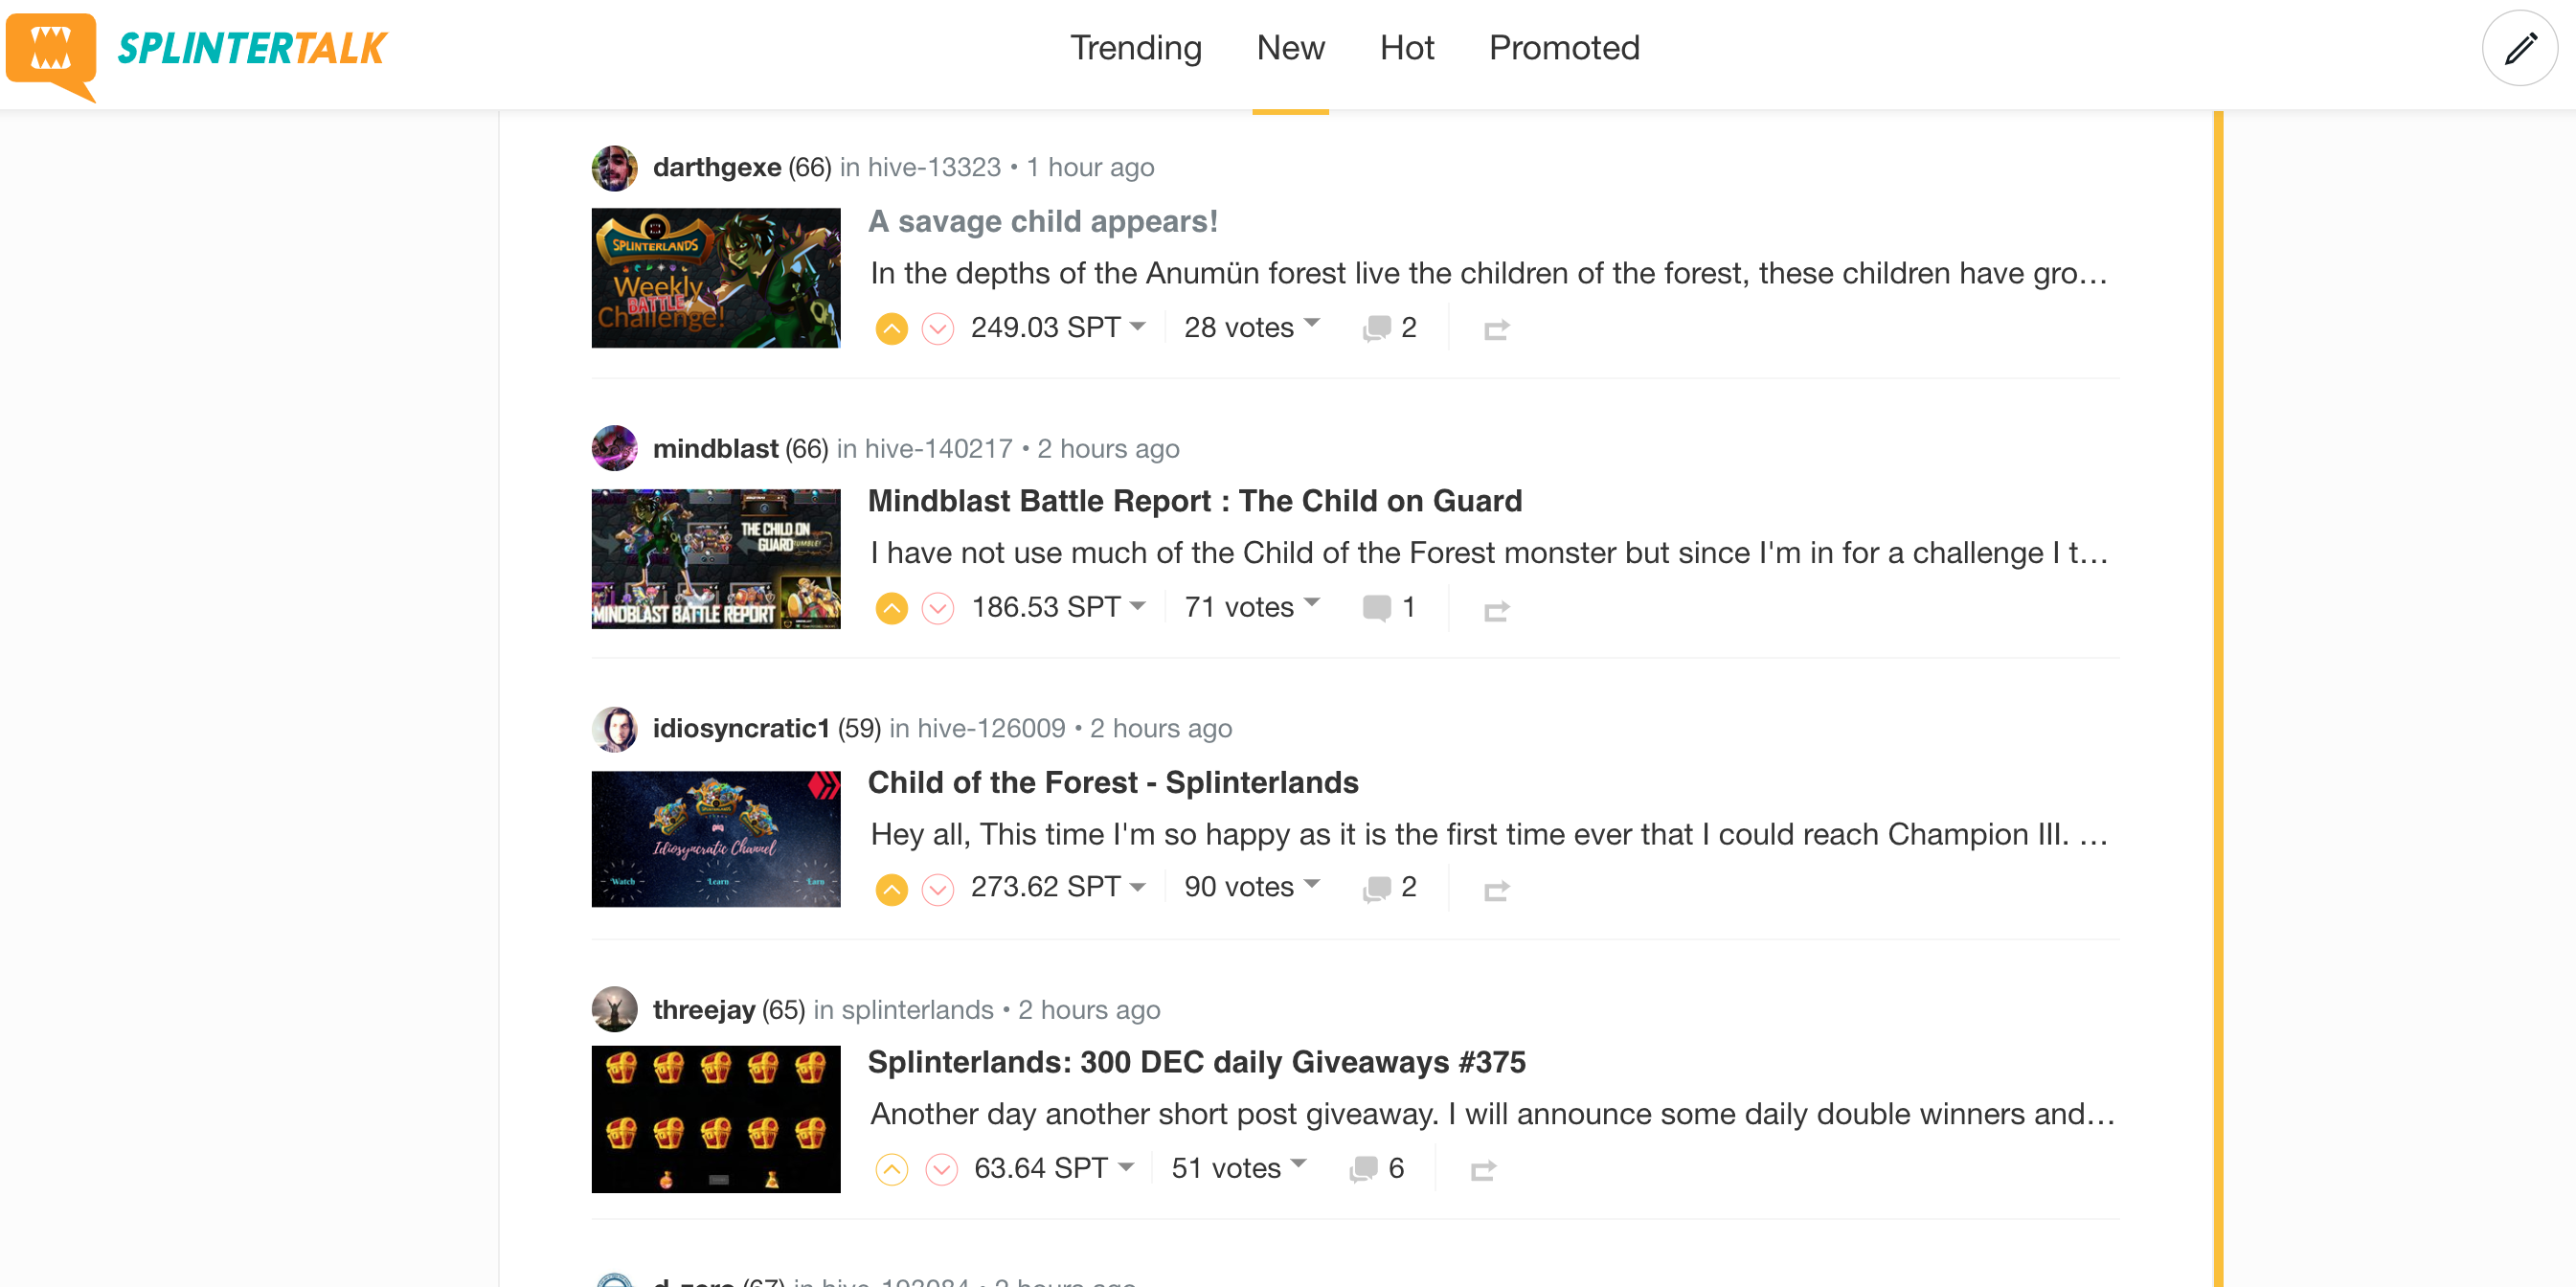
Task: Open 'Mindblast Battle Report : The Child on Guard'
Action: tap(1194, 501)
